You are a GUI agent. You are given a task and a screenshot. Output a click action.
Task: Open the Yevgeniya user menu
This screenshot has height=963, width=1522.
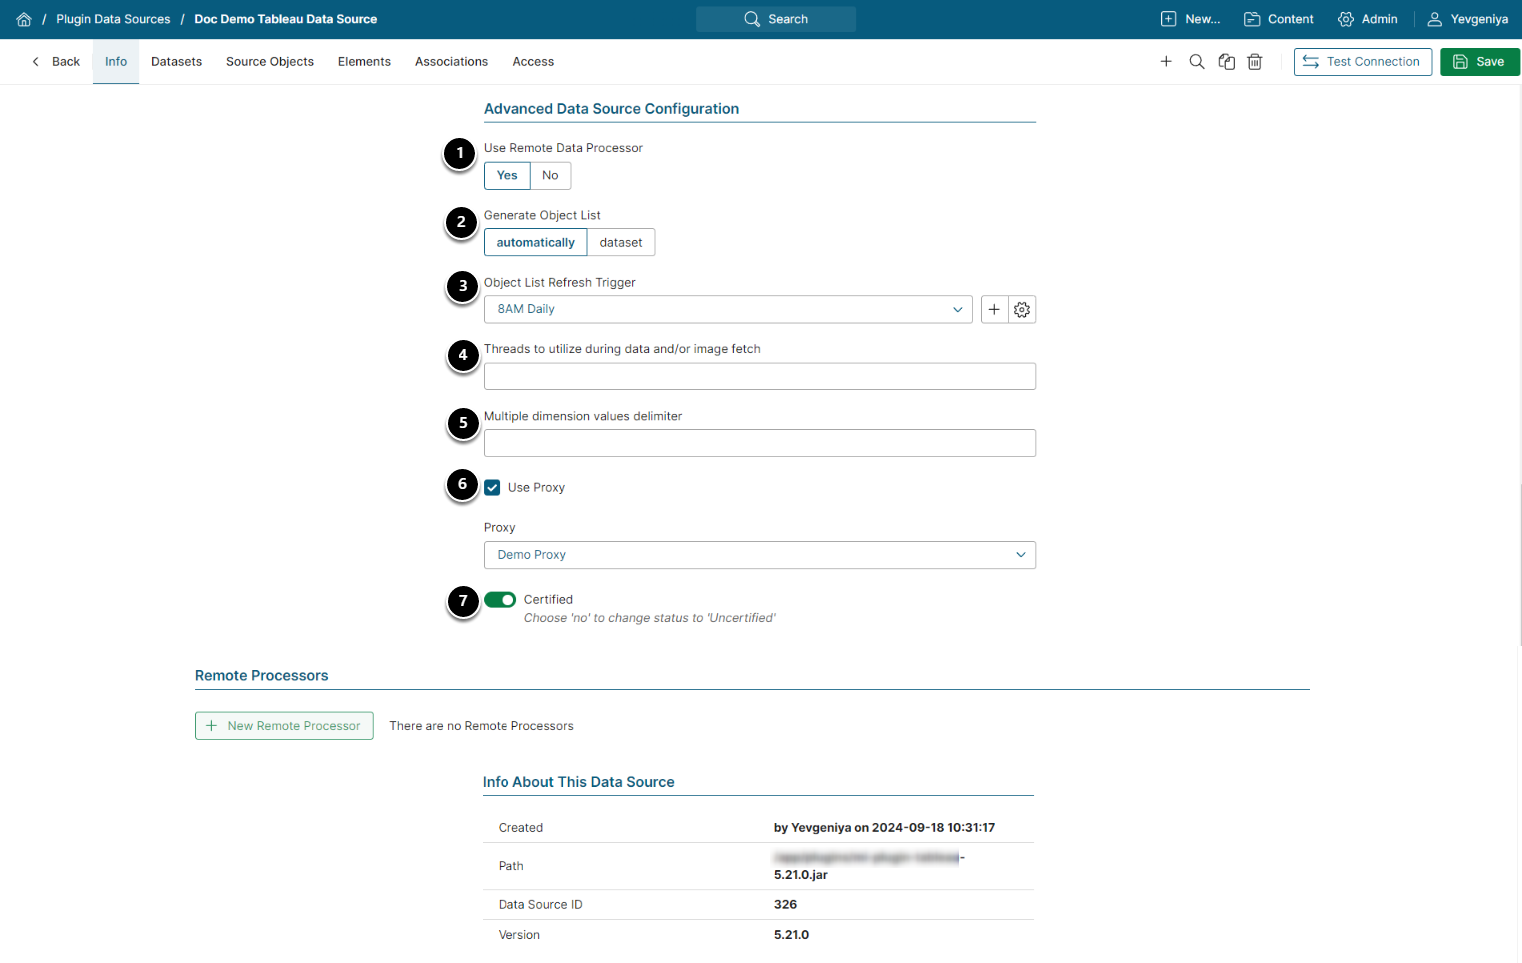pyautogui.click(x=1467, y=19)
